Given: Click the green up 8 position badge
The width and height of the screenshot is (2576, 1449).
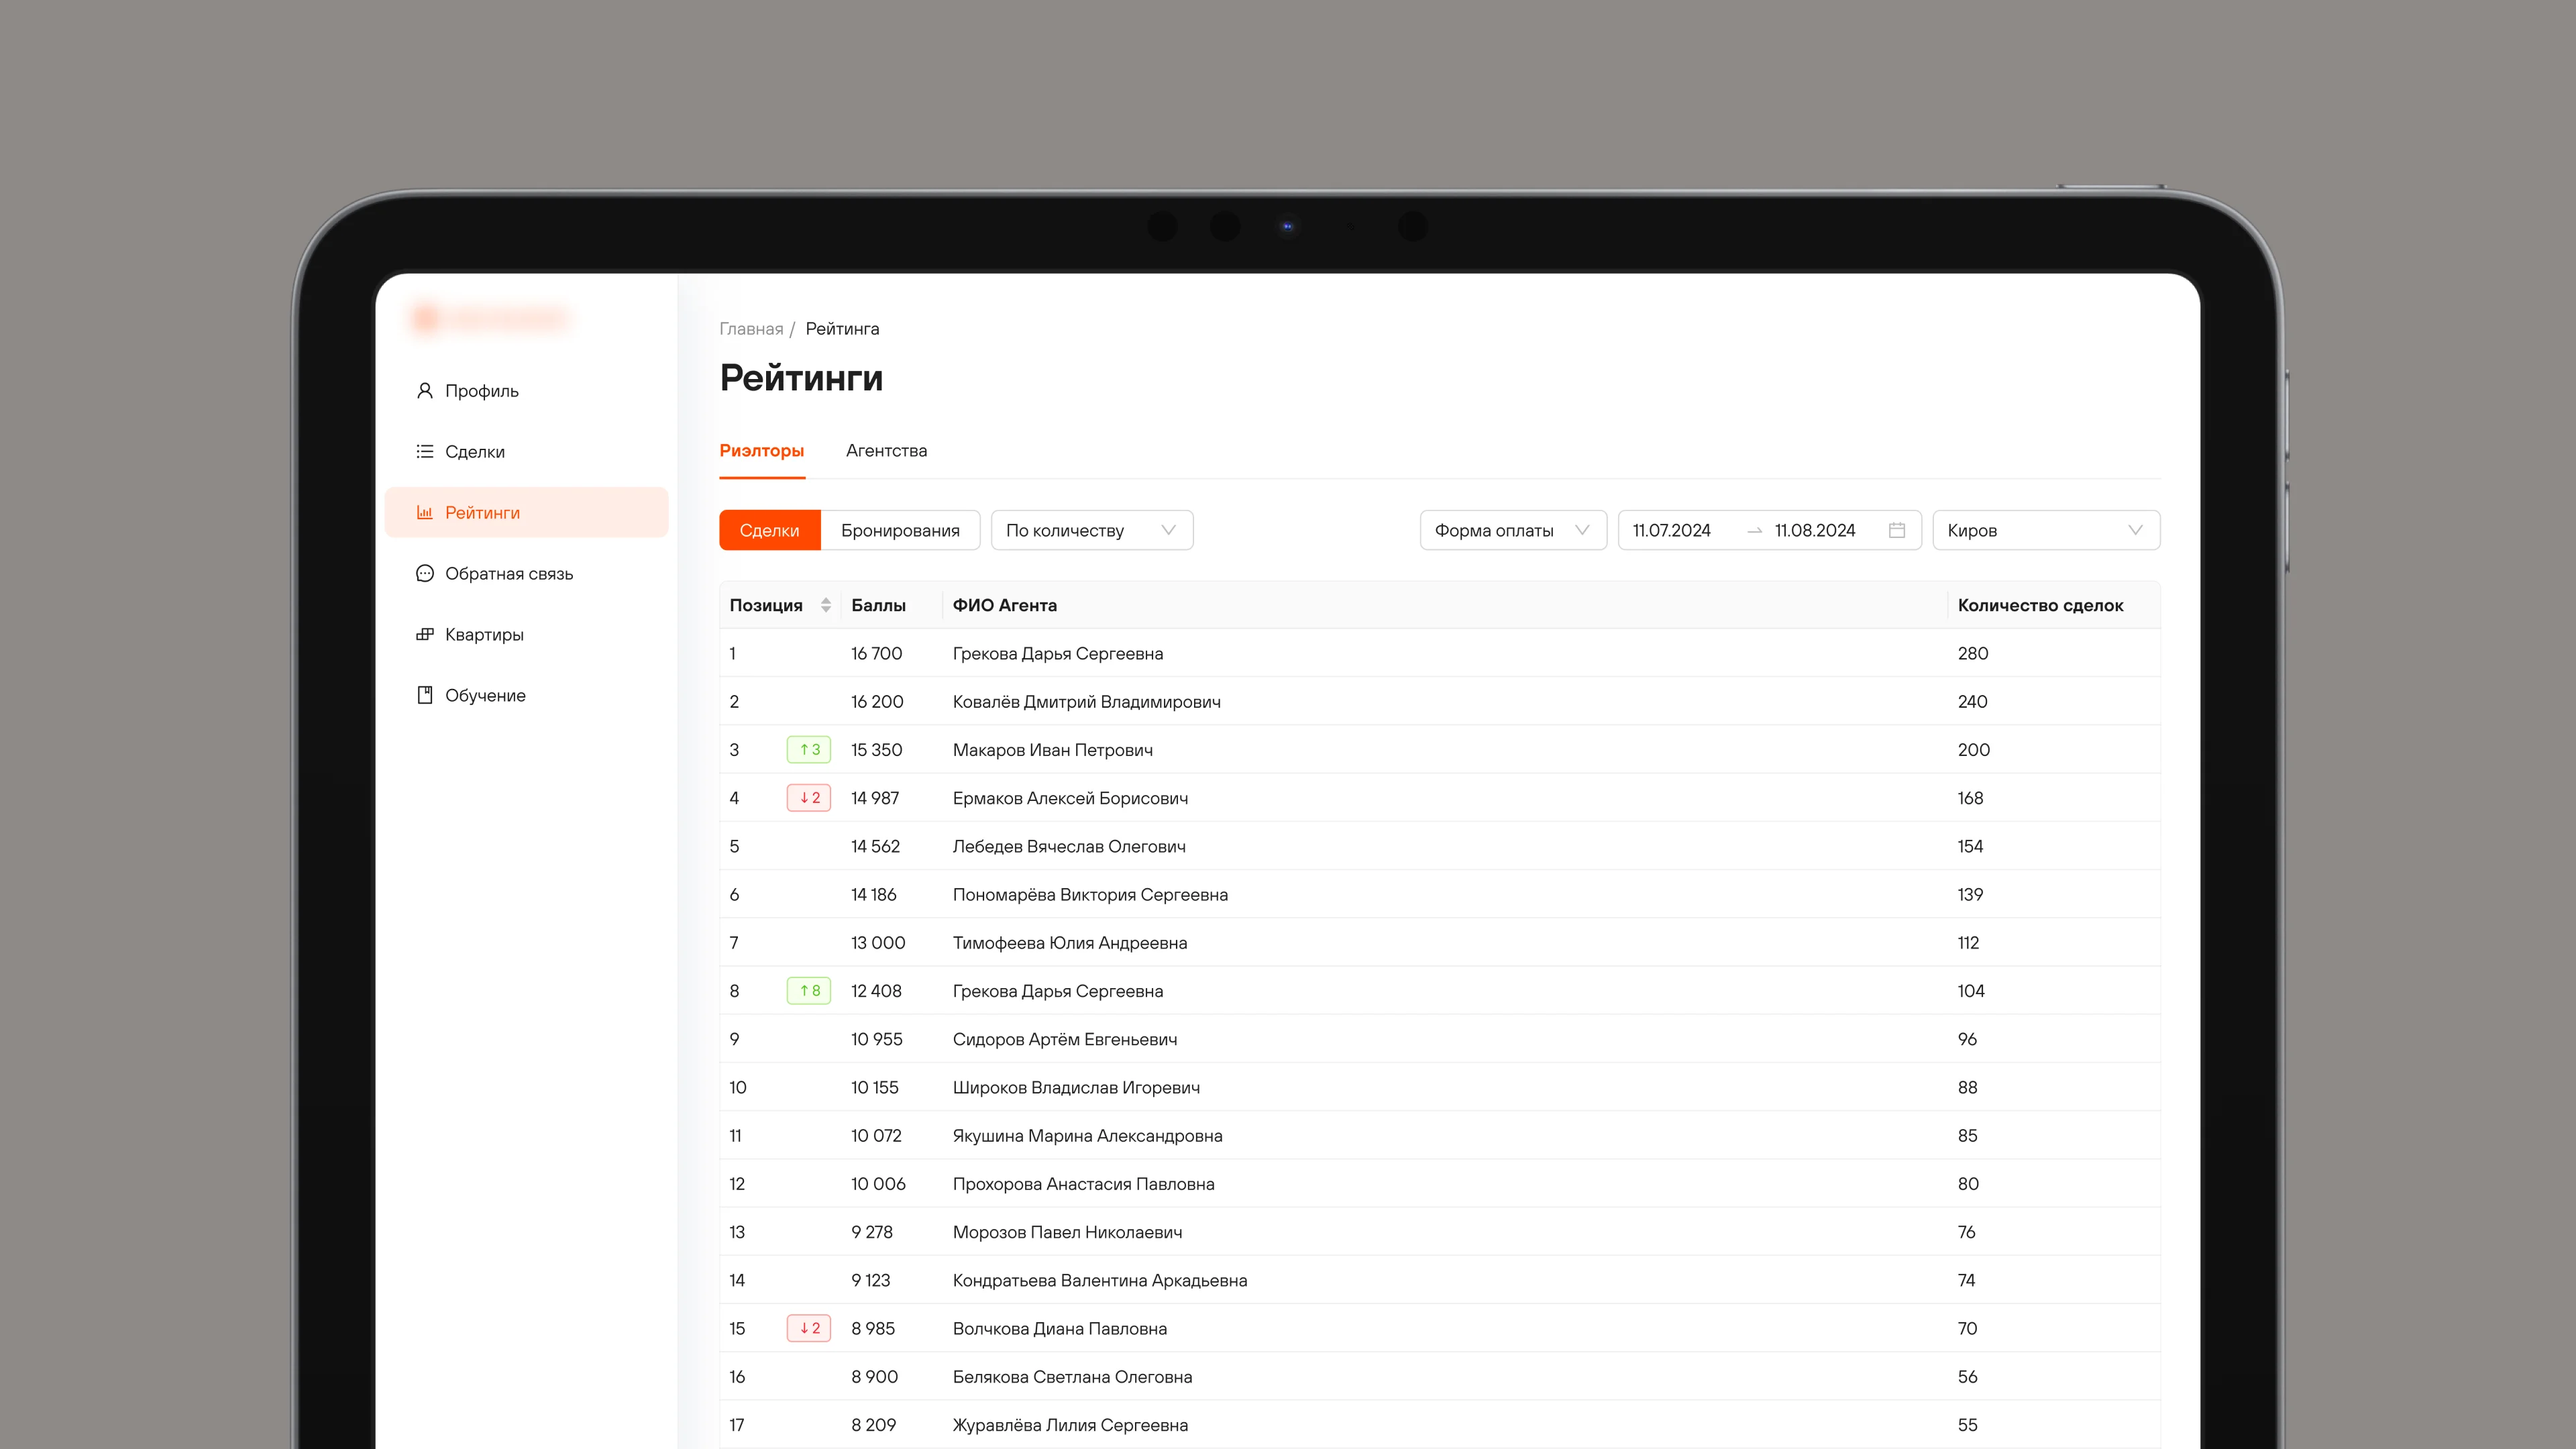Looking at the screenshot, I should (x=809, y=991).
